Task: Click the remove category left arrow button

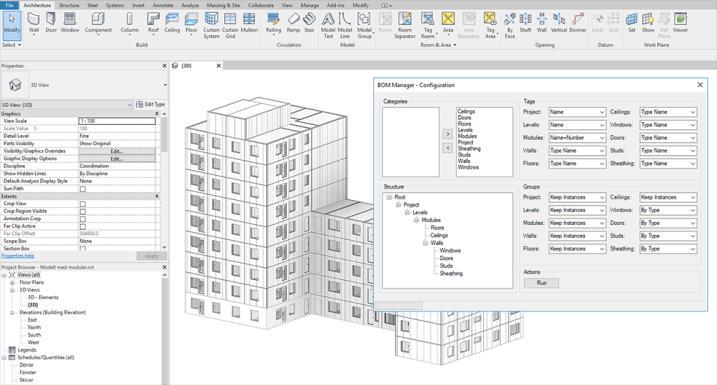Action: click(x=448, y=148)
